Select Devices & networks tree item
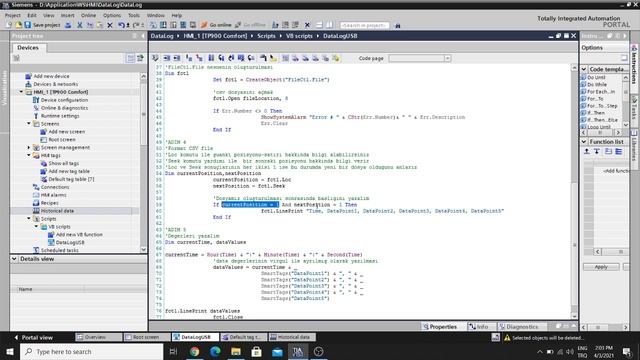Viewport: 640px width, 360px height. 55,84
